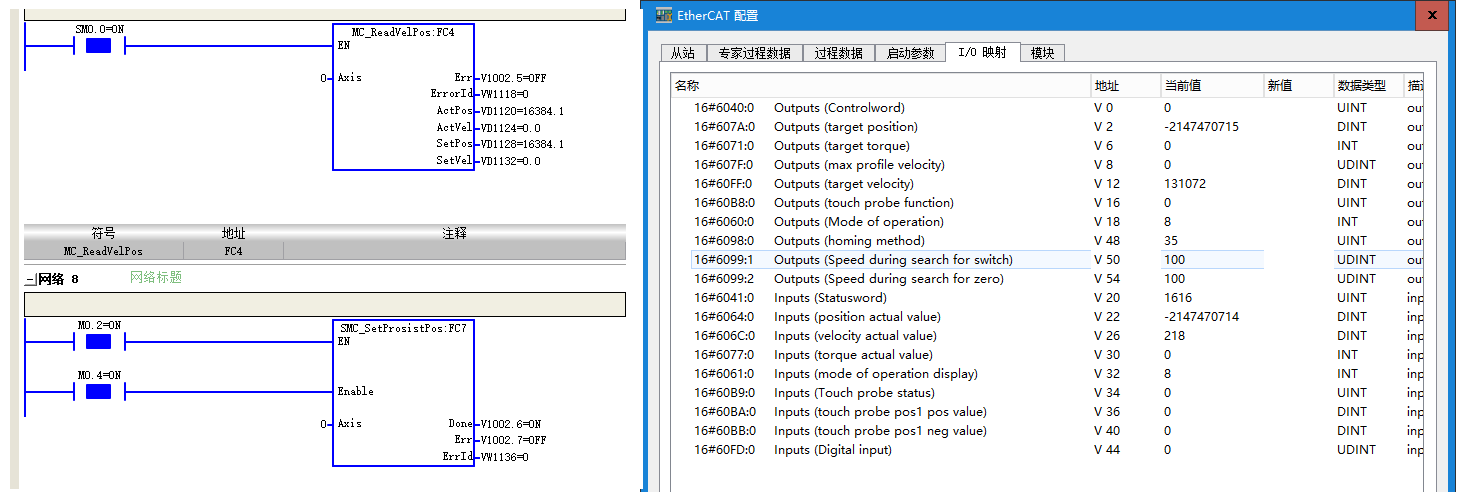Click the 新值 column header
This screenshot has width=1461, height=492.
pyautogui.click(x=1299, y=86)
